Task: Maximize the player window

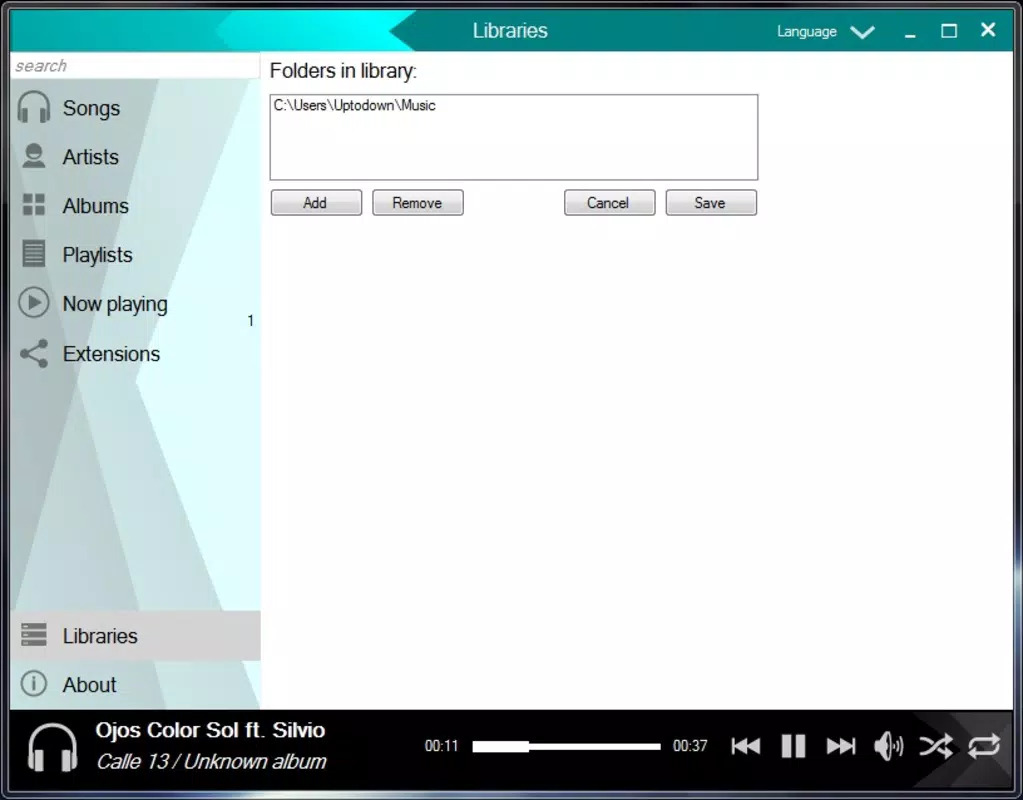Action: point(949,31)
